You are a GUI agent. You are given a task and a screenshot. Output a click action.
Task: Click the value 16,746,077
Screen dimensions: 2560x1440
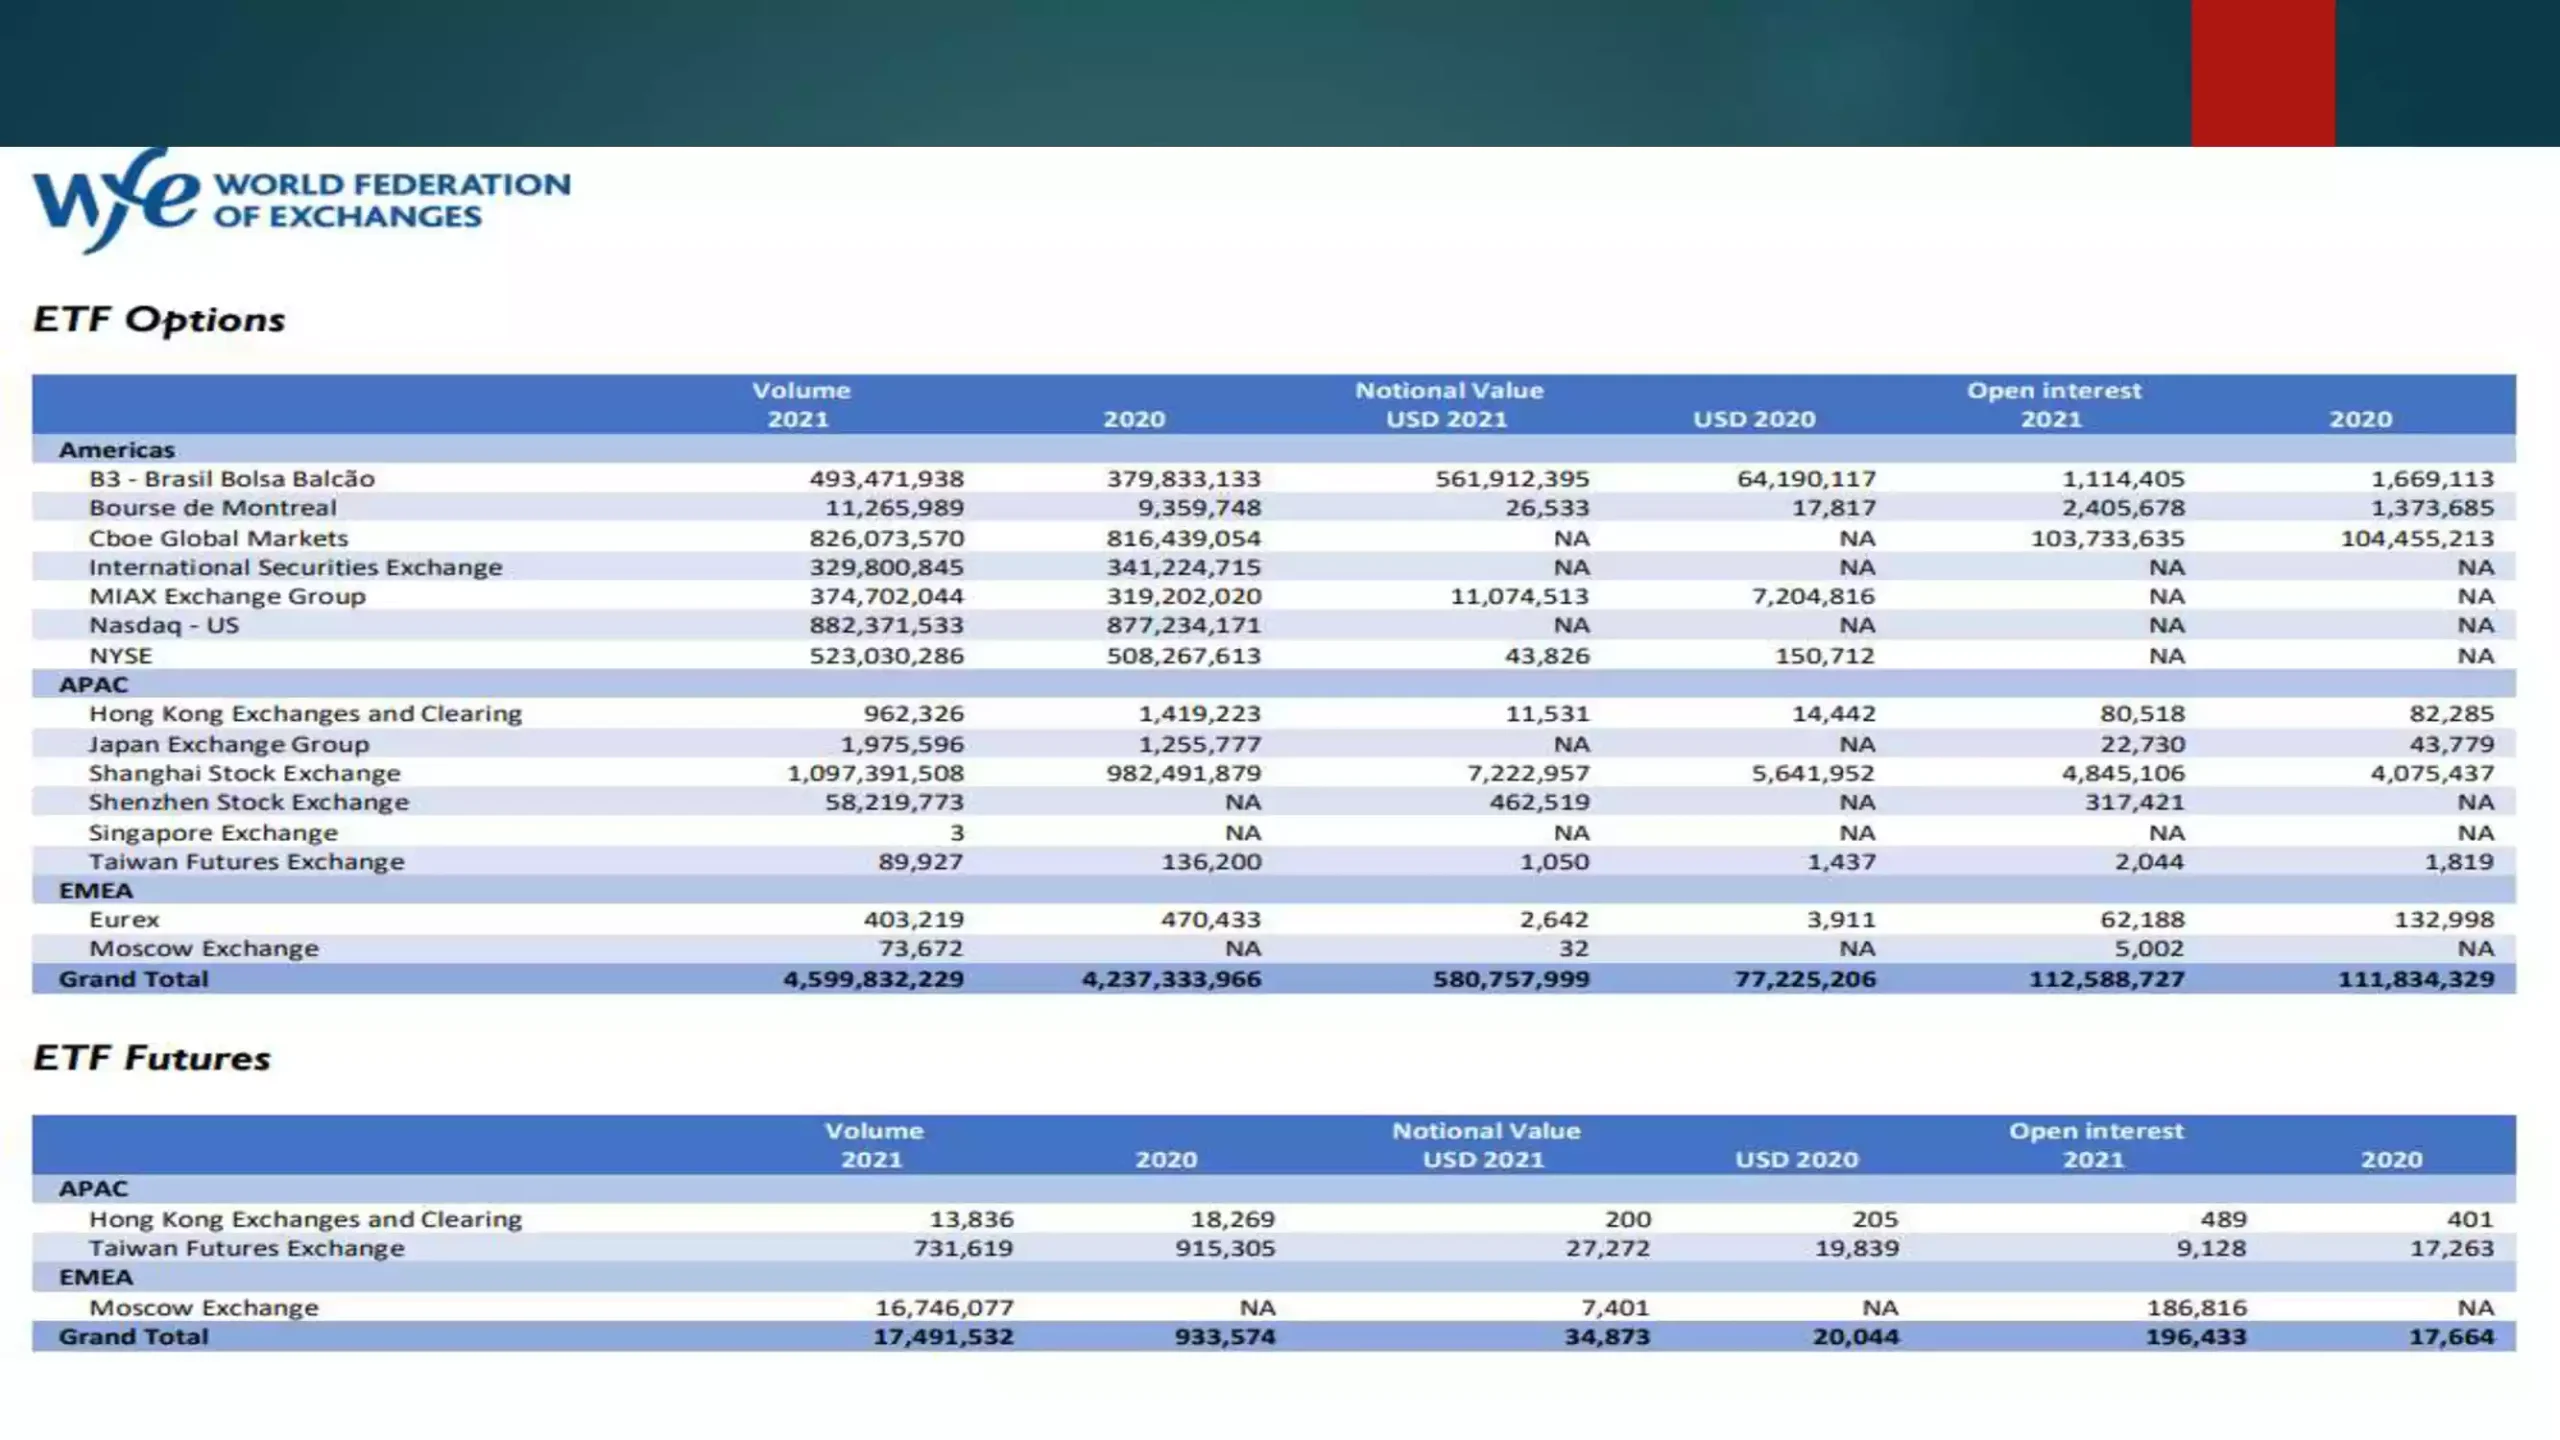(x=945, y=1308)
